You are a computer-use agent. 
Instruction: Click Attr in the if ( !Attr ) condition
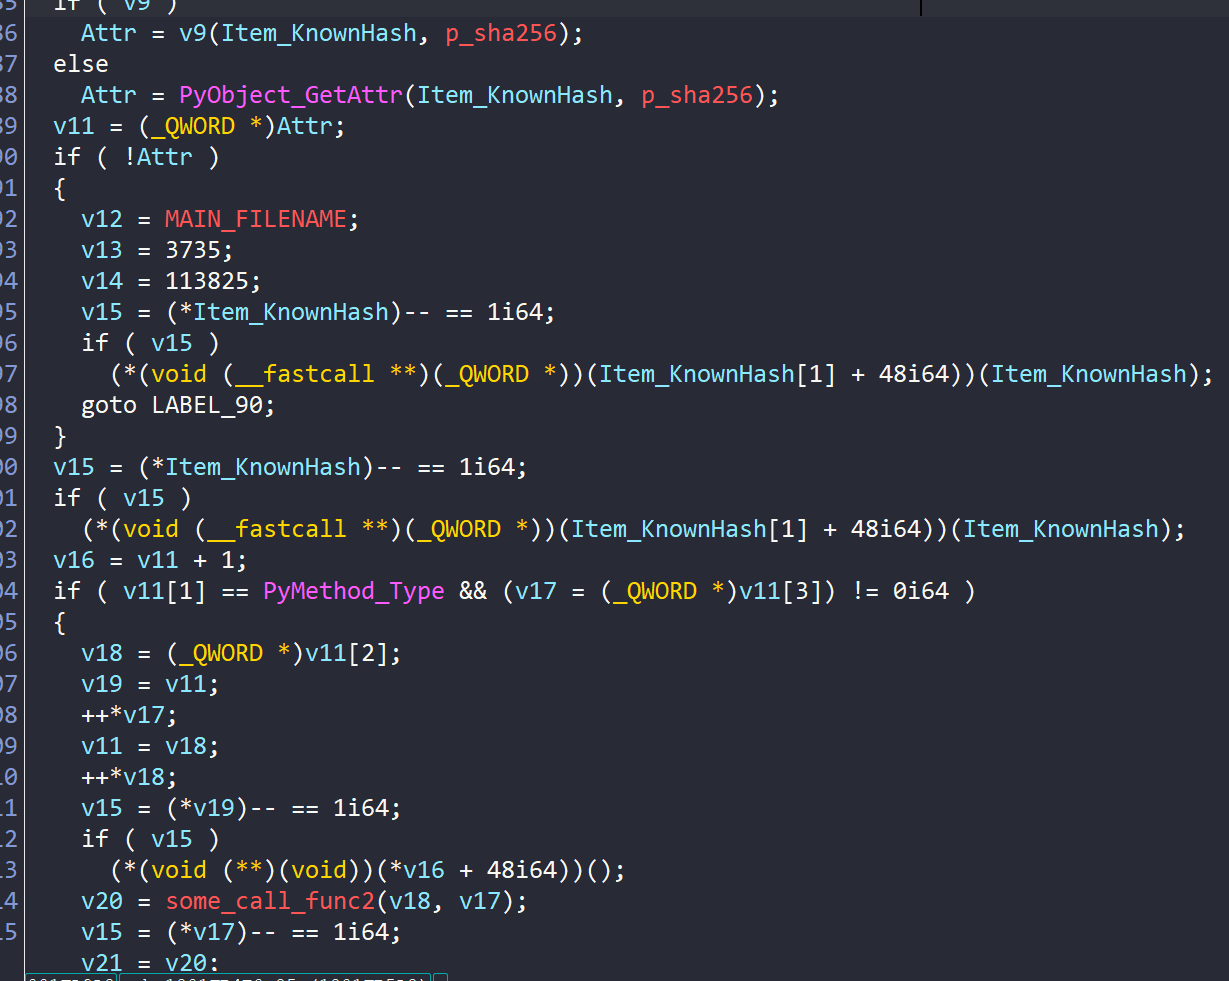click(164, 157)
